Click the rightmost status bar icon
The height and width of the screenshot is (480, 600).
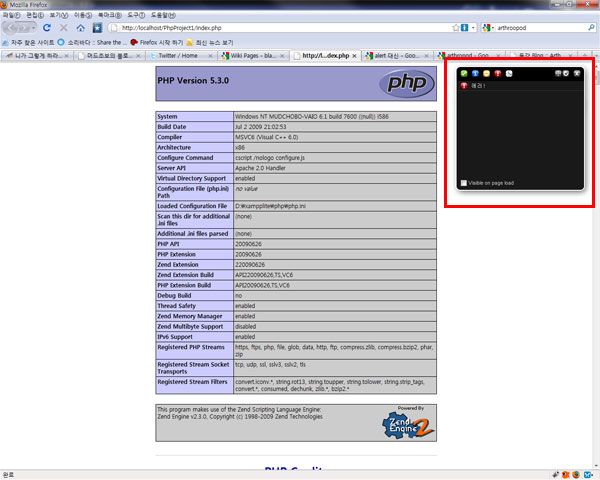click(589, 475)
